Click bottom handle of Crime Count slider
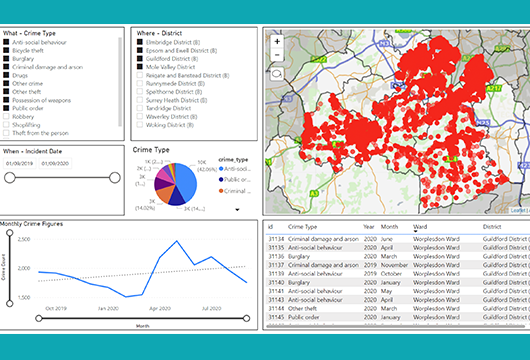This screenshot has width=530, height=360. coord(10,304)
